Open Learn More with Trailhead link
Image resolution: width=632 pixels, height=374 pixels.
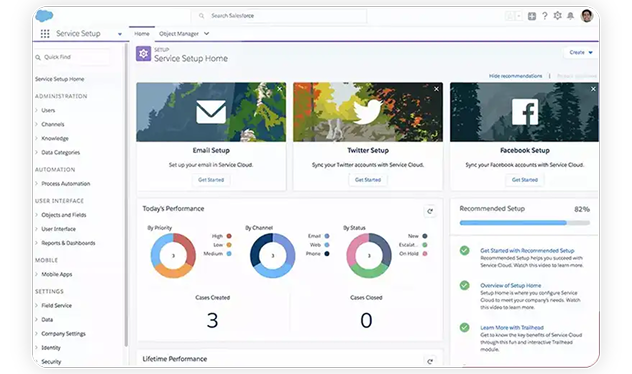512,328
